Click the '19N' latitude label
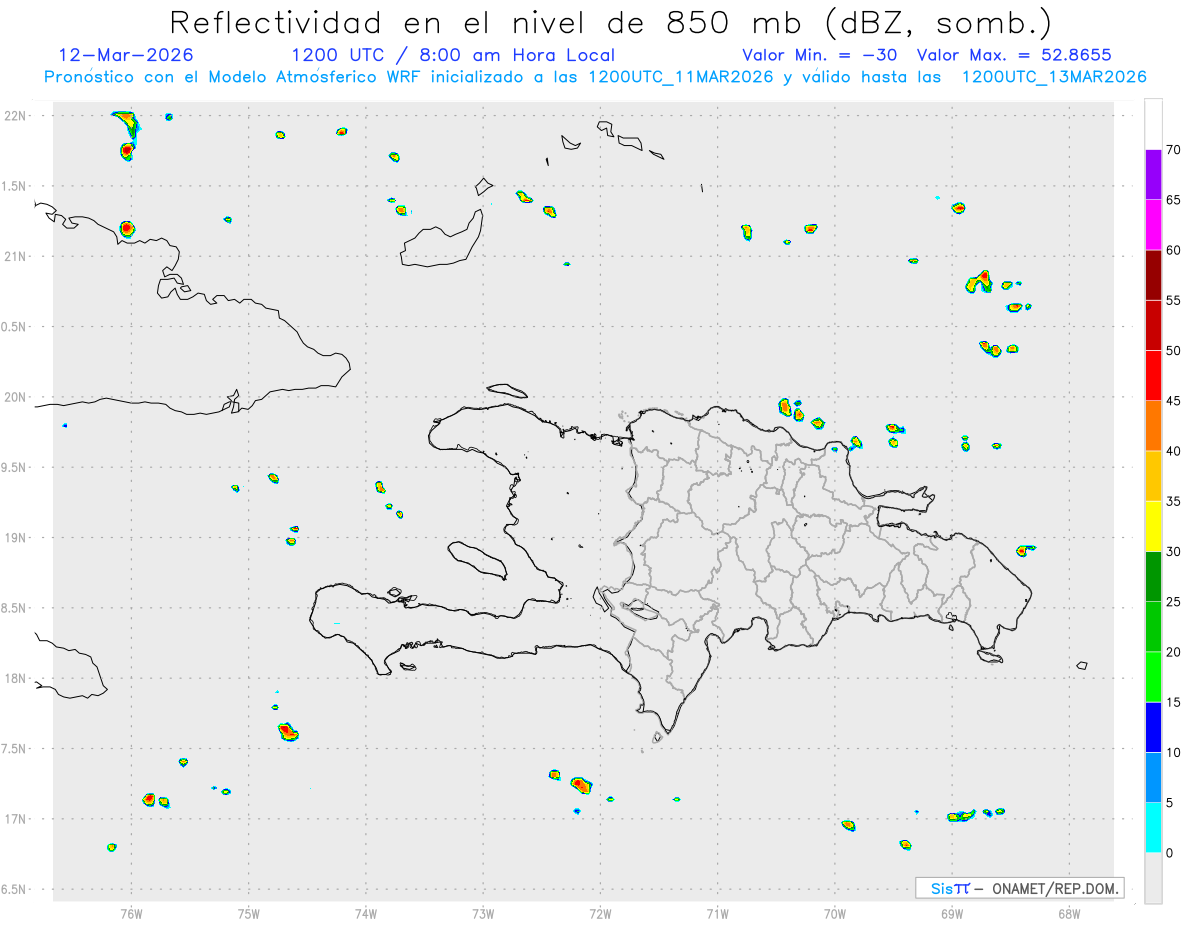This screenshot has width=1200, height=927. pyautogui.click(x=17, y=537)
